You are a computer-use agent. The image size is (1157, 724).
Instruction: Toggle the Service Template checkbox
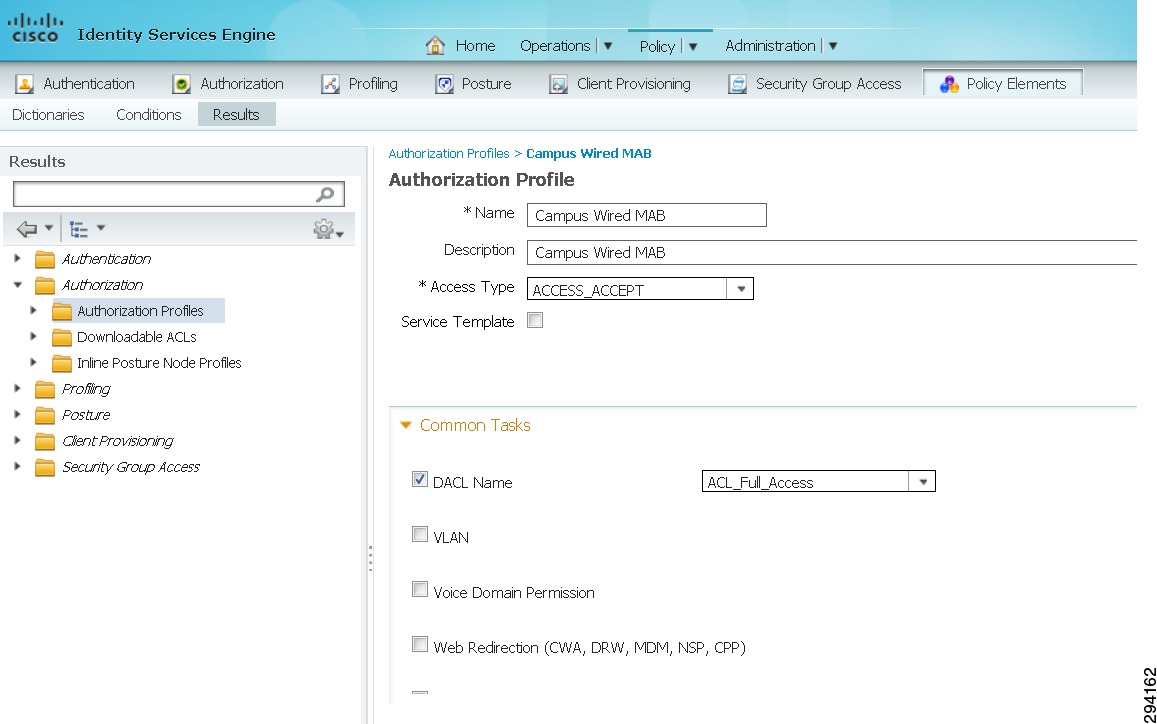coord(535,320)
